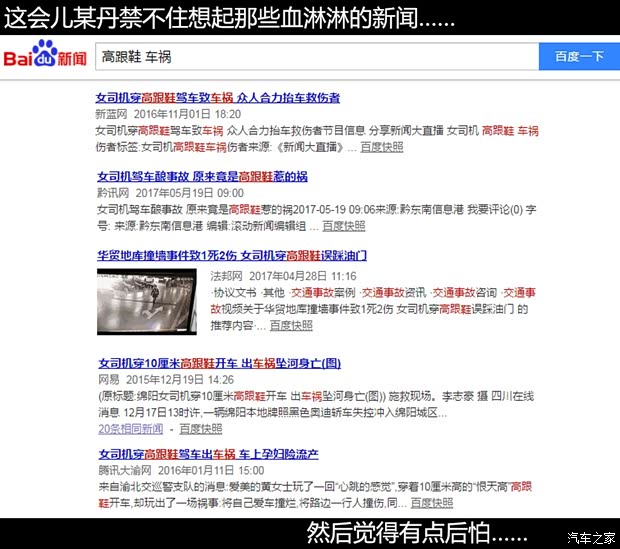Click the 百度一下 search button
Image resolution: width=620 pixels, height=549 pixels.
point(579,57)
